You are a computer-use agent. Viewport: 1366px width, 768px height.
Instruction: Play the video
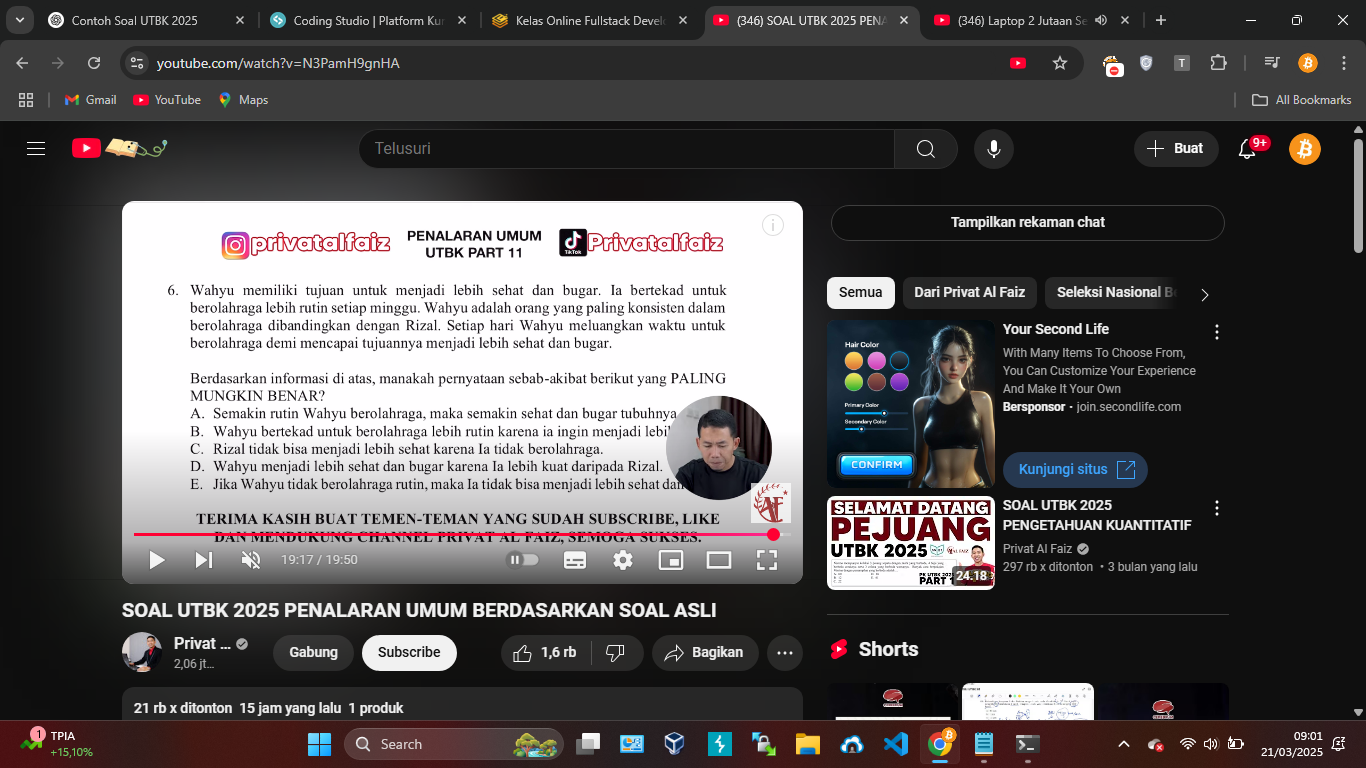[157, 560]
